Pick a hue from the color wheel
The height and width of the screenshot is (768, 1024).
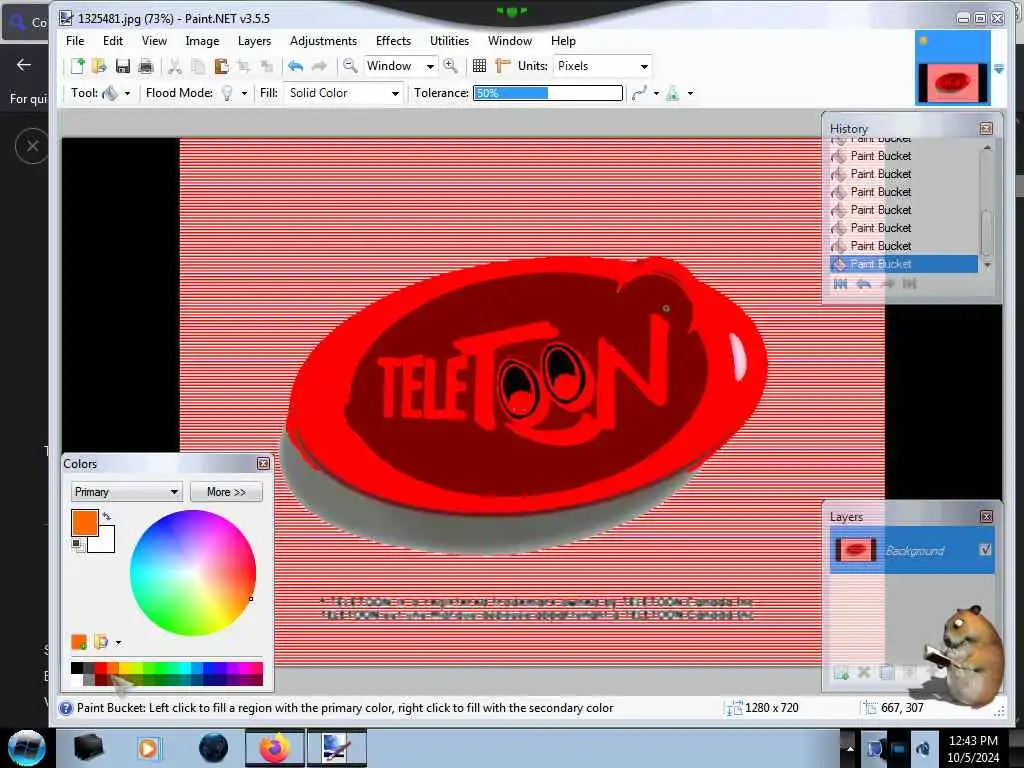[193, 573]
